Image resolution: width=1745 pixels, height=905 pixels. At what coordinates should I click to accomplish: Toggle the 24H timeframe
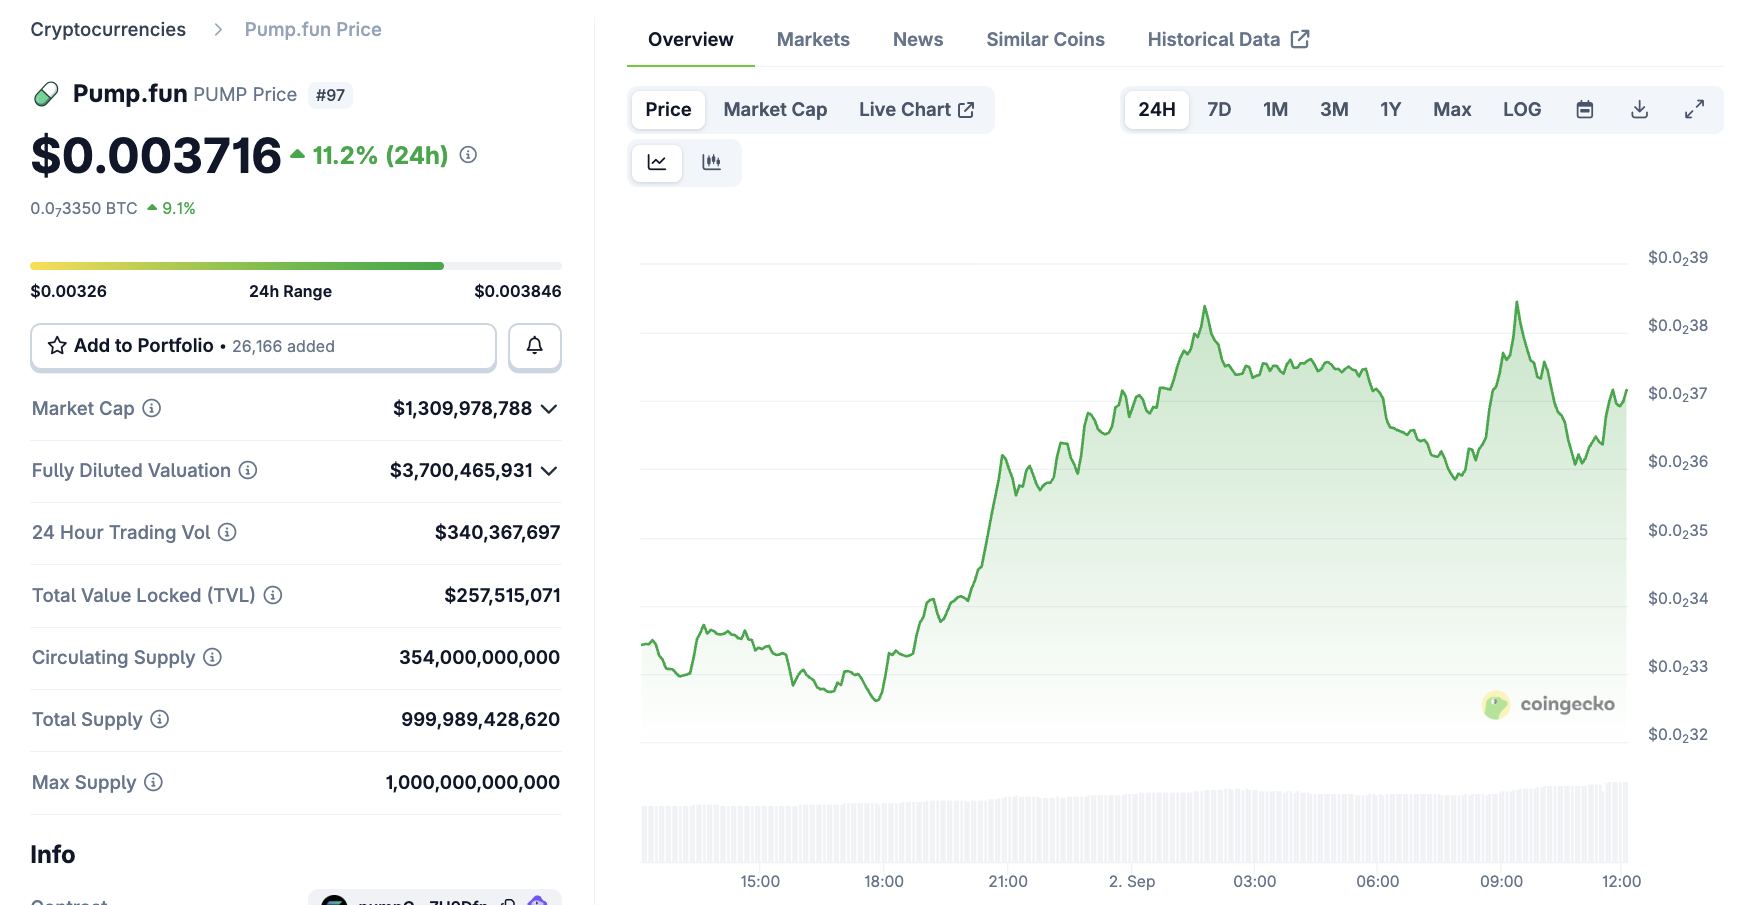[x=1156, y=110]
